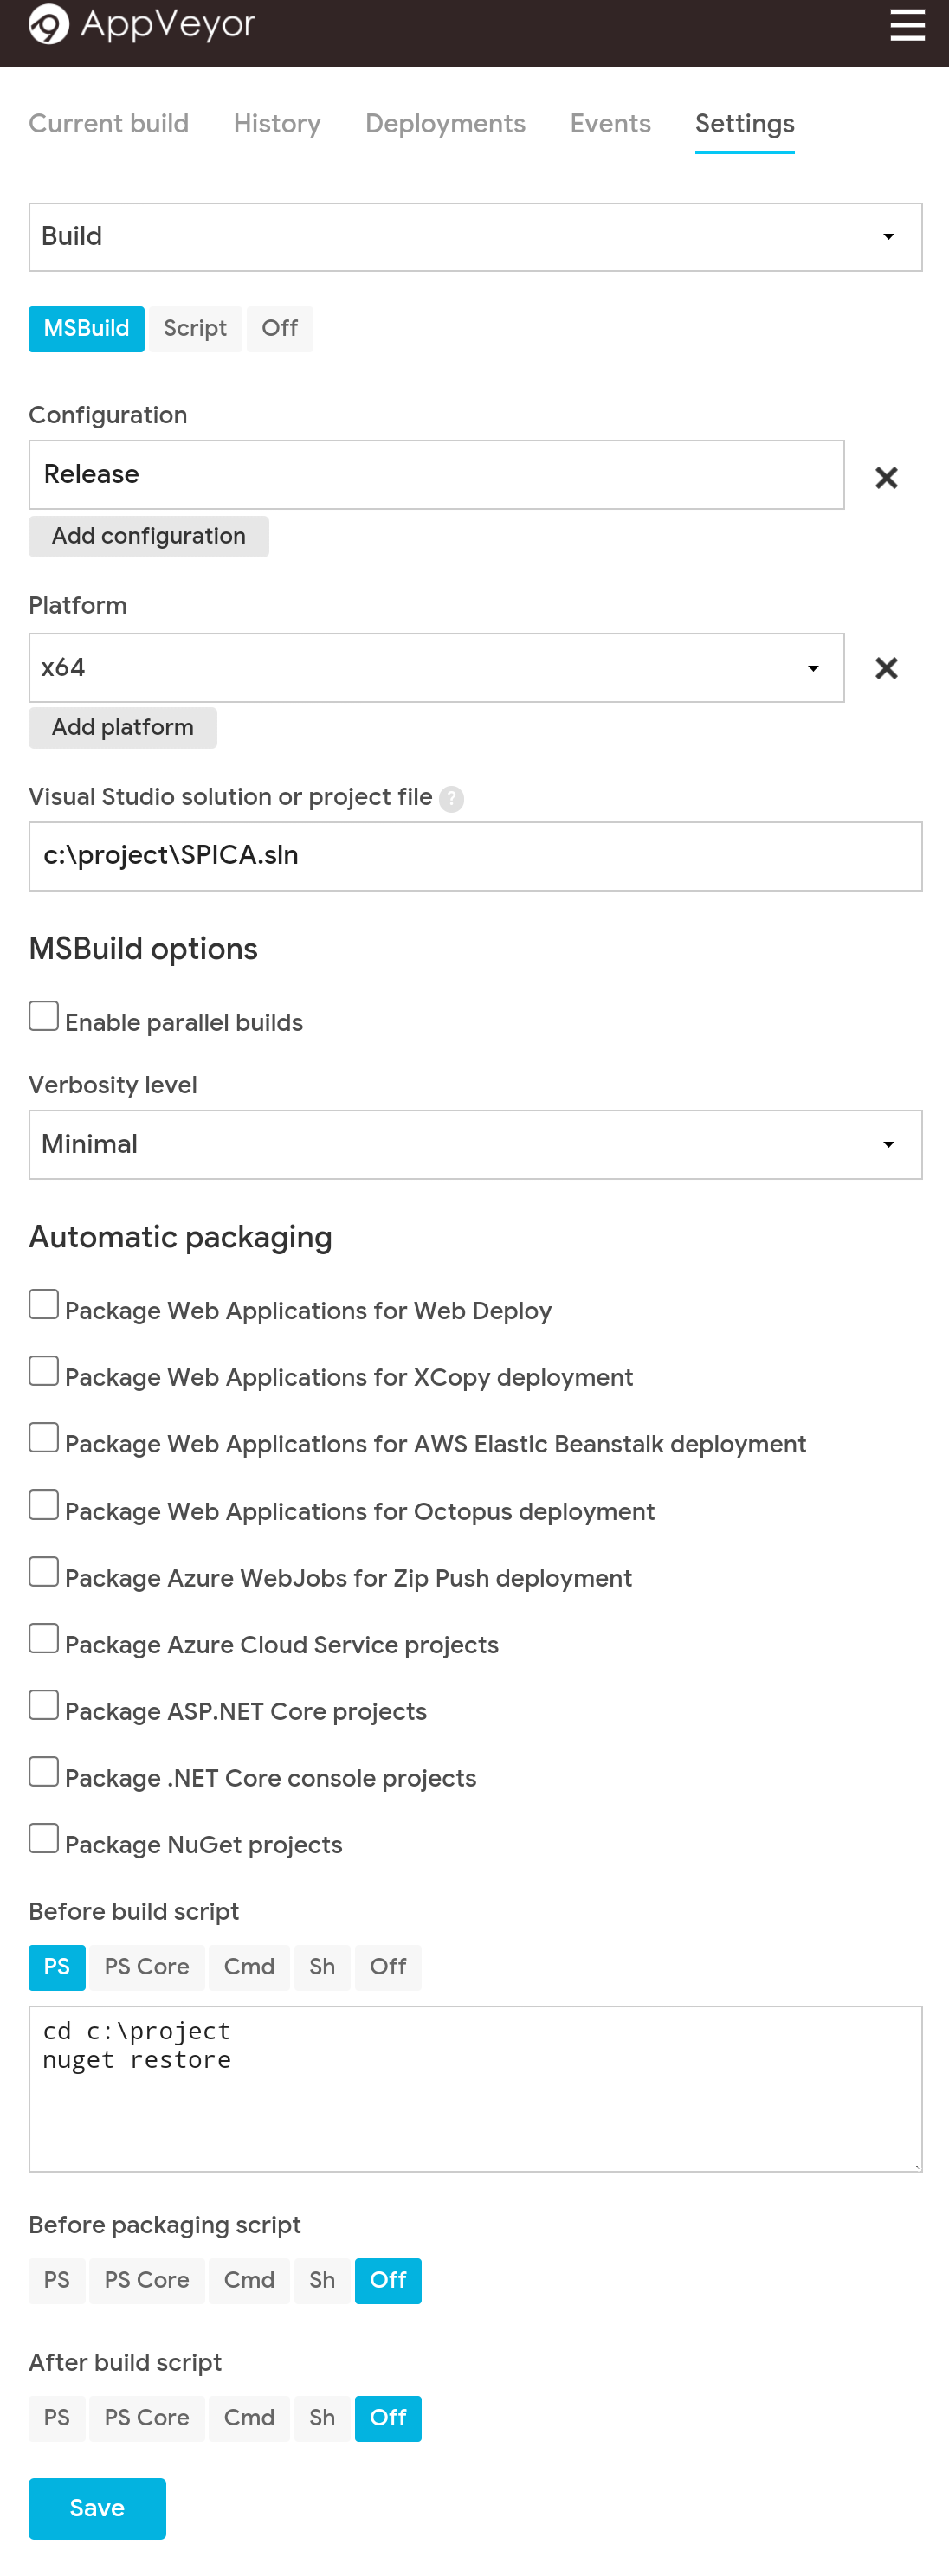Screen dimensions: 949x2576
Task: Remove the x64 platform entry
Action: click(x=885, y=668)
